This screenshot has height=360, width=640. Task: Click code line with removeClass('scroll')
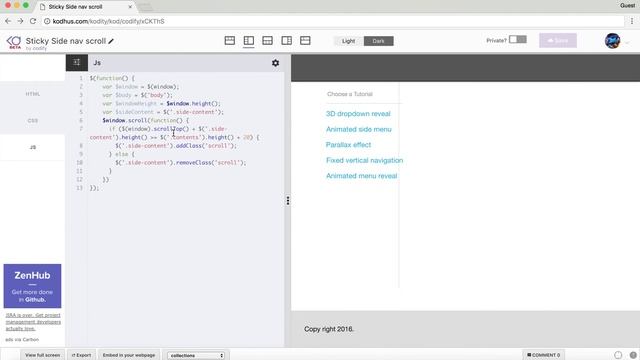181,163
